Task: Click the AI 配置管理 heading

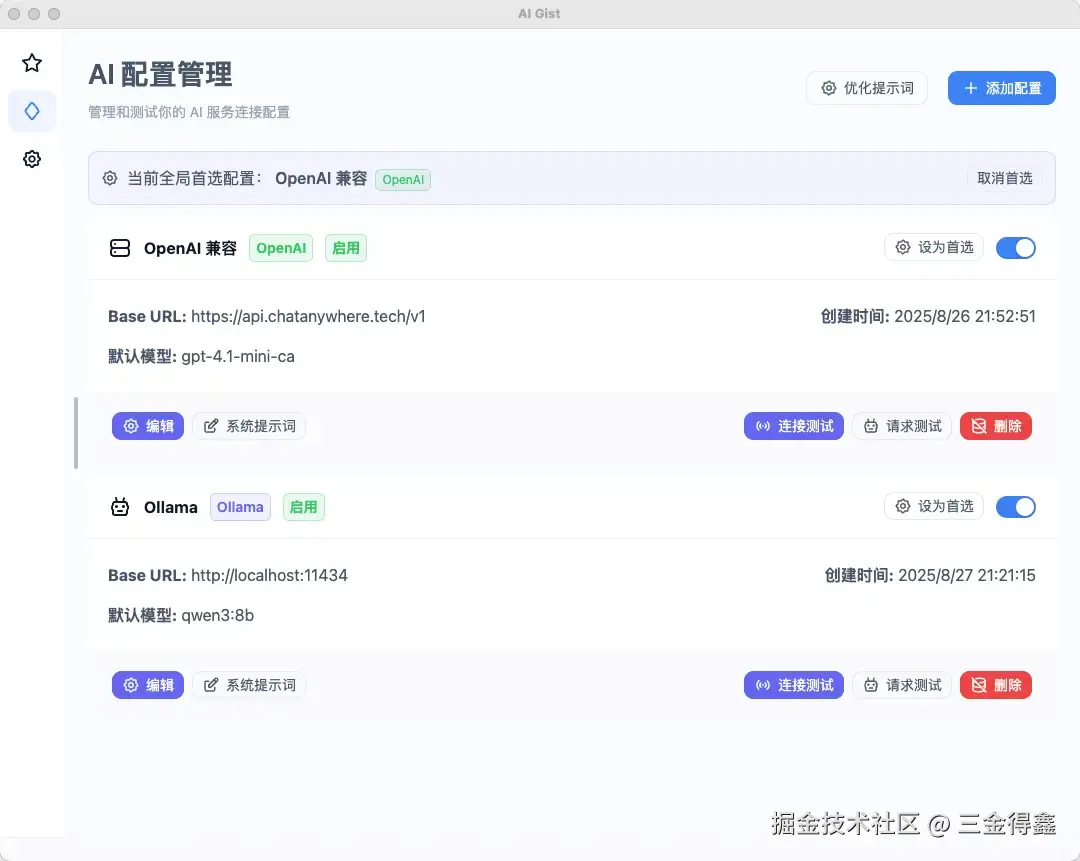Action: (x=160, y=74)
